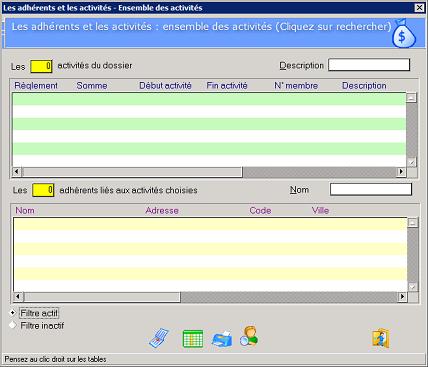Sort by Description column header in activities table
428x367 pixels.
point(364,86)
